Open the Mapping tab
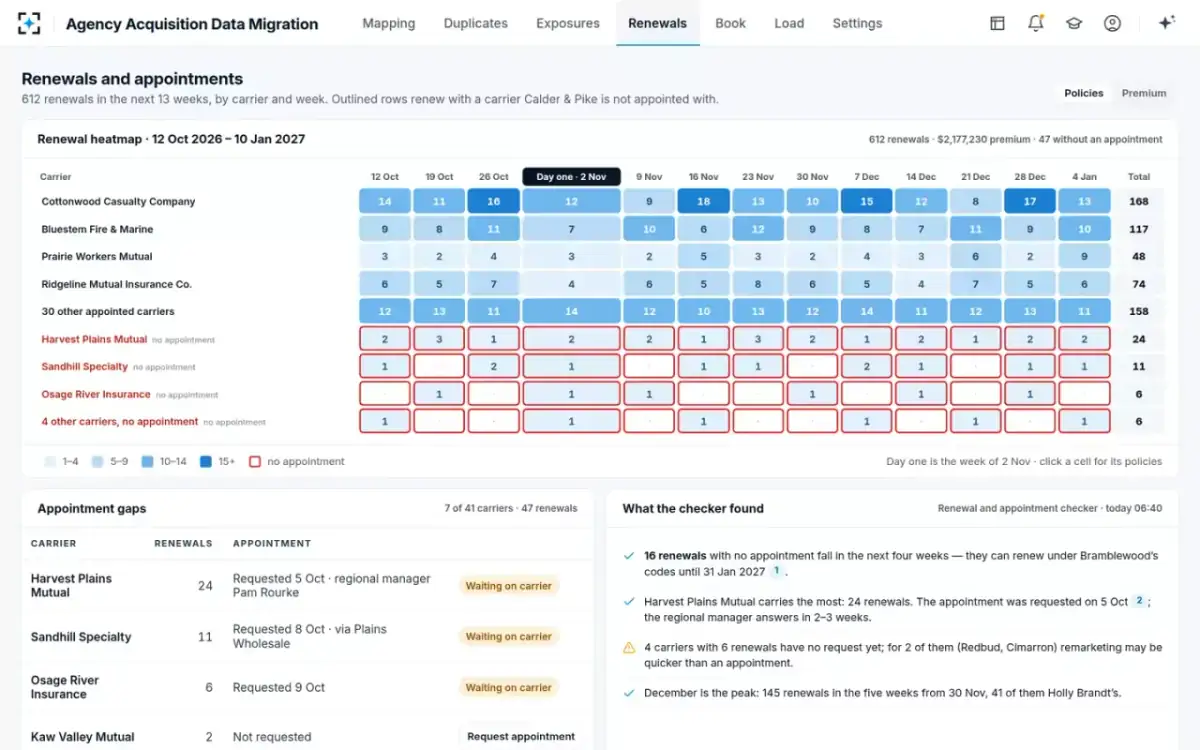The image size is (1200, 750). tap(389, 23)
